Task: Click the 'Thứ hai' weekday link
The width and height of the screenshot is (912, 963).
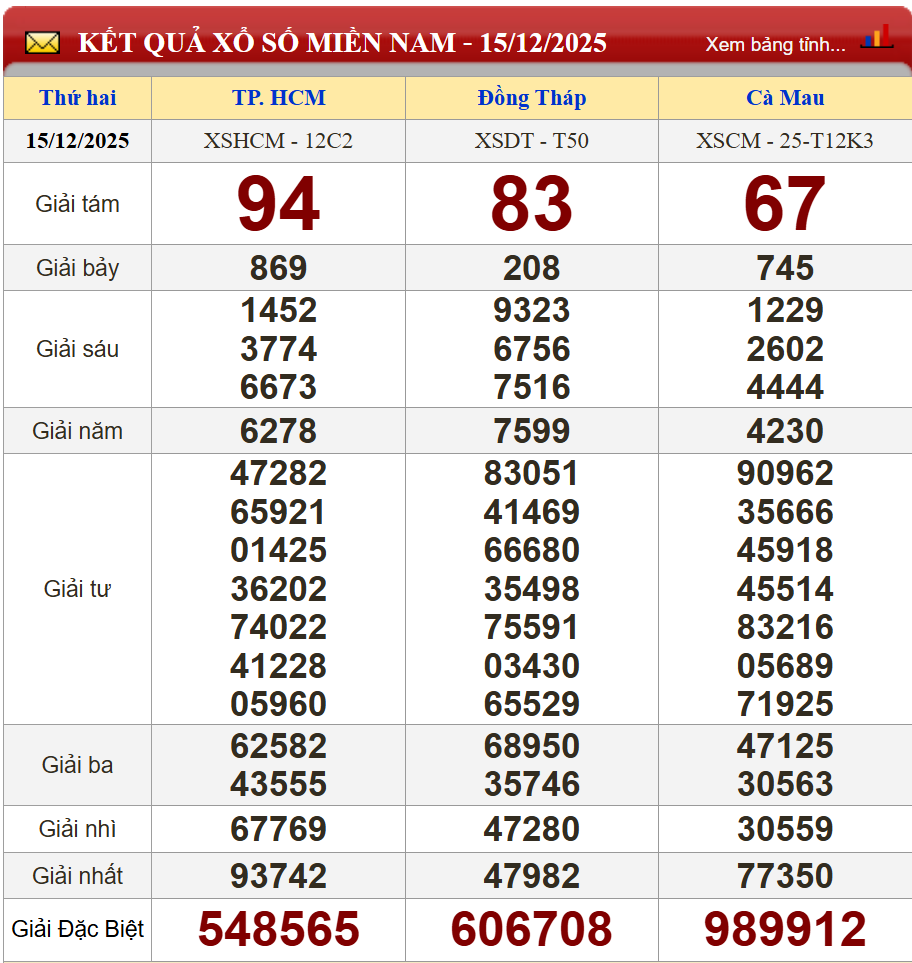Action: (x=78, y=98)
